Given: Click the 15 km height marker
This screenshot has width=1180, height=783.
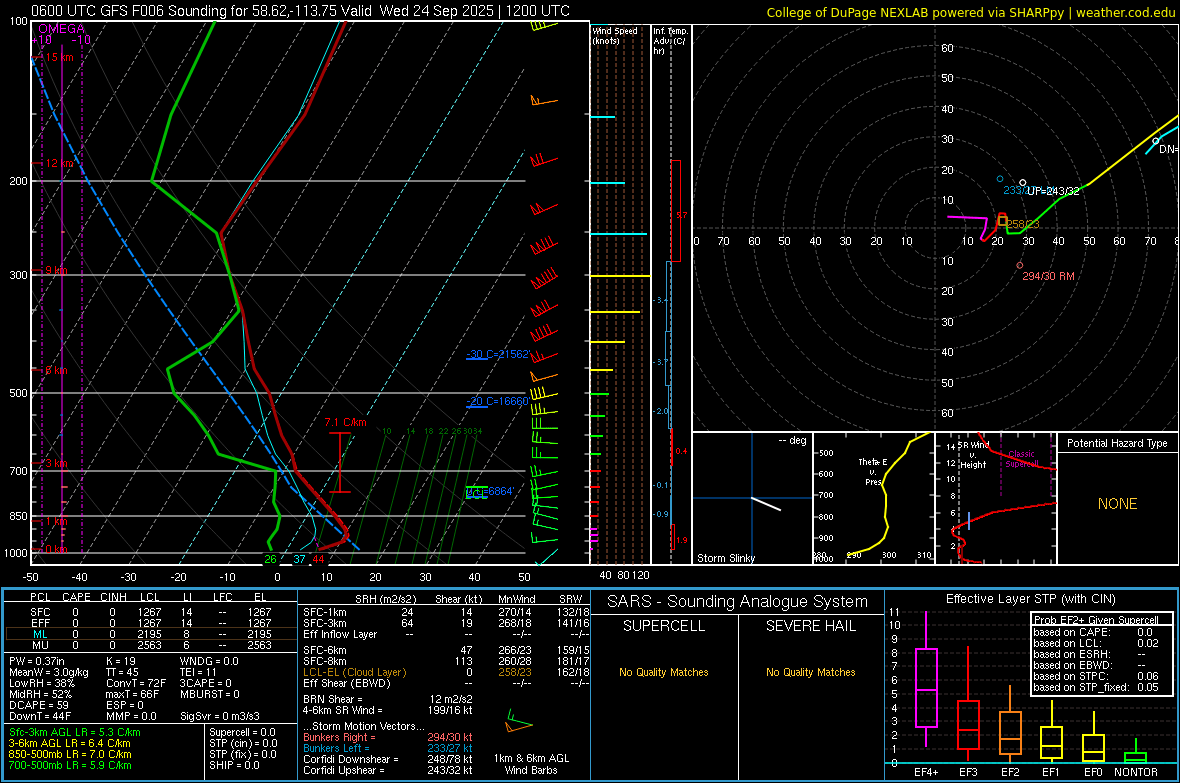Looking at the screenshot, I should [x=57, y=57].
